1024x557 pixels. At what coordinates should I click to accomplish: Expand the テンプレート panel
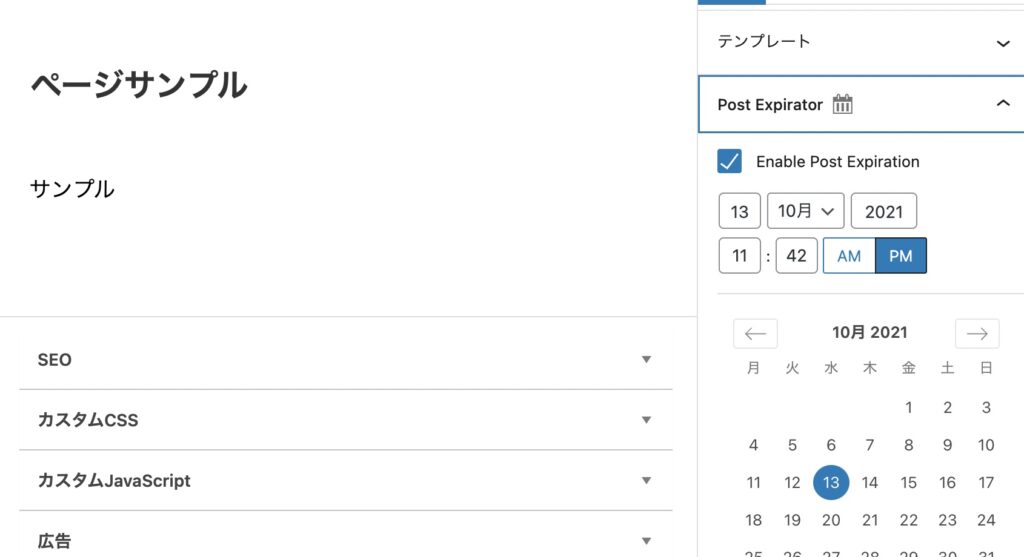[1003, 42]
